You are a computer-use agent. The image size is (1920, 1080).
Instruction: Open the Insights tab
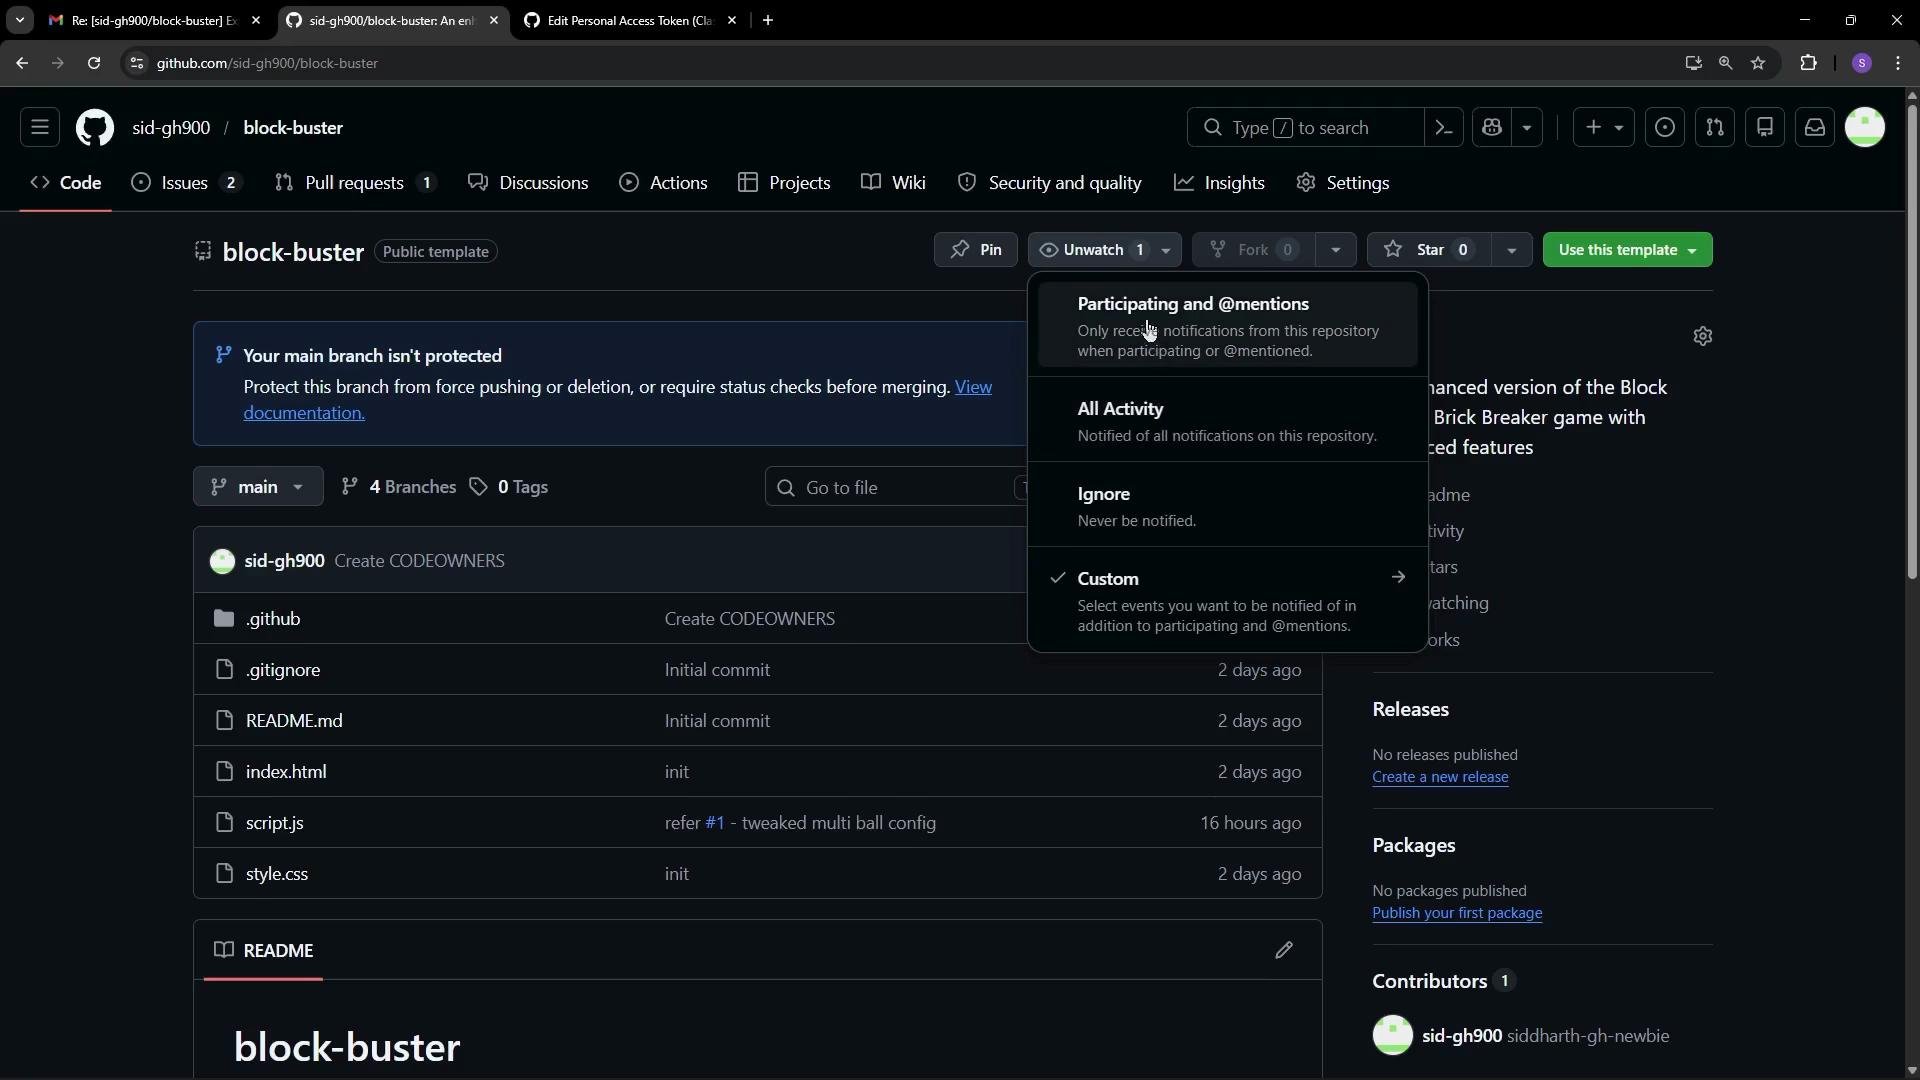[x=1219, y=183]
